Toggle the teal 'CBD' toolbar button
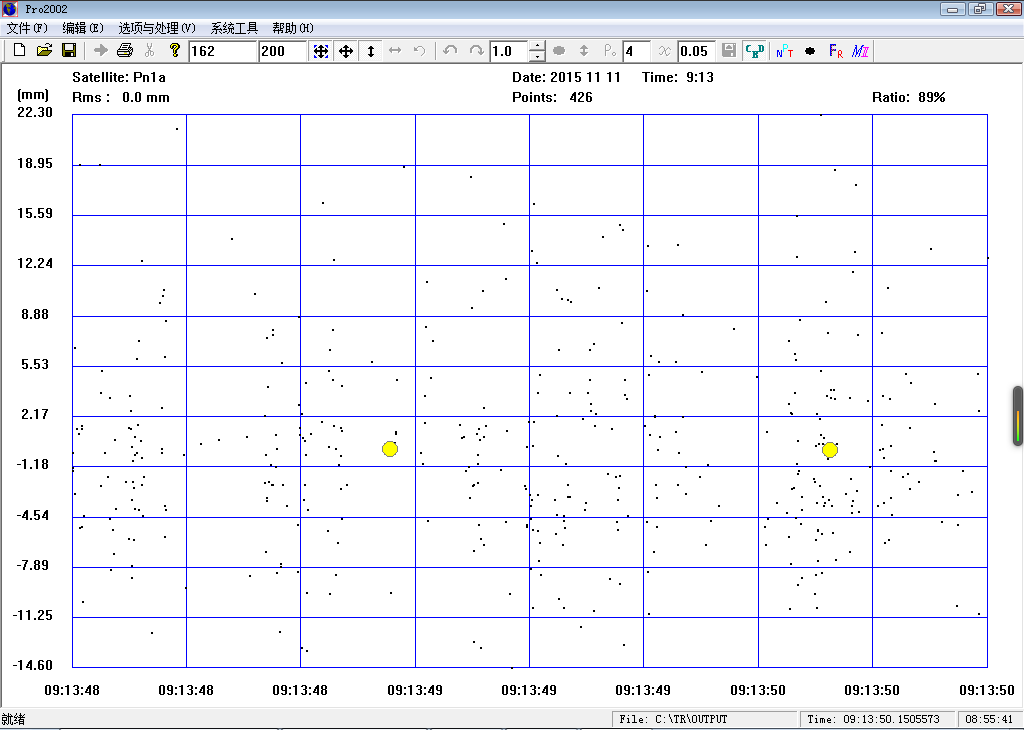 click(x=755, y=51)
